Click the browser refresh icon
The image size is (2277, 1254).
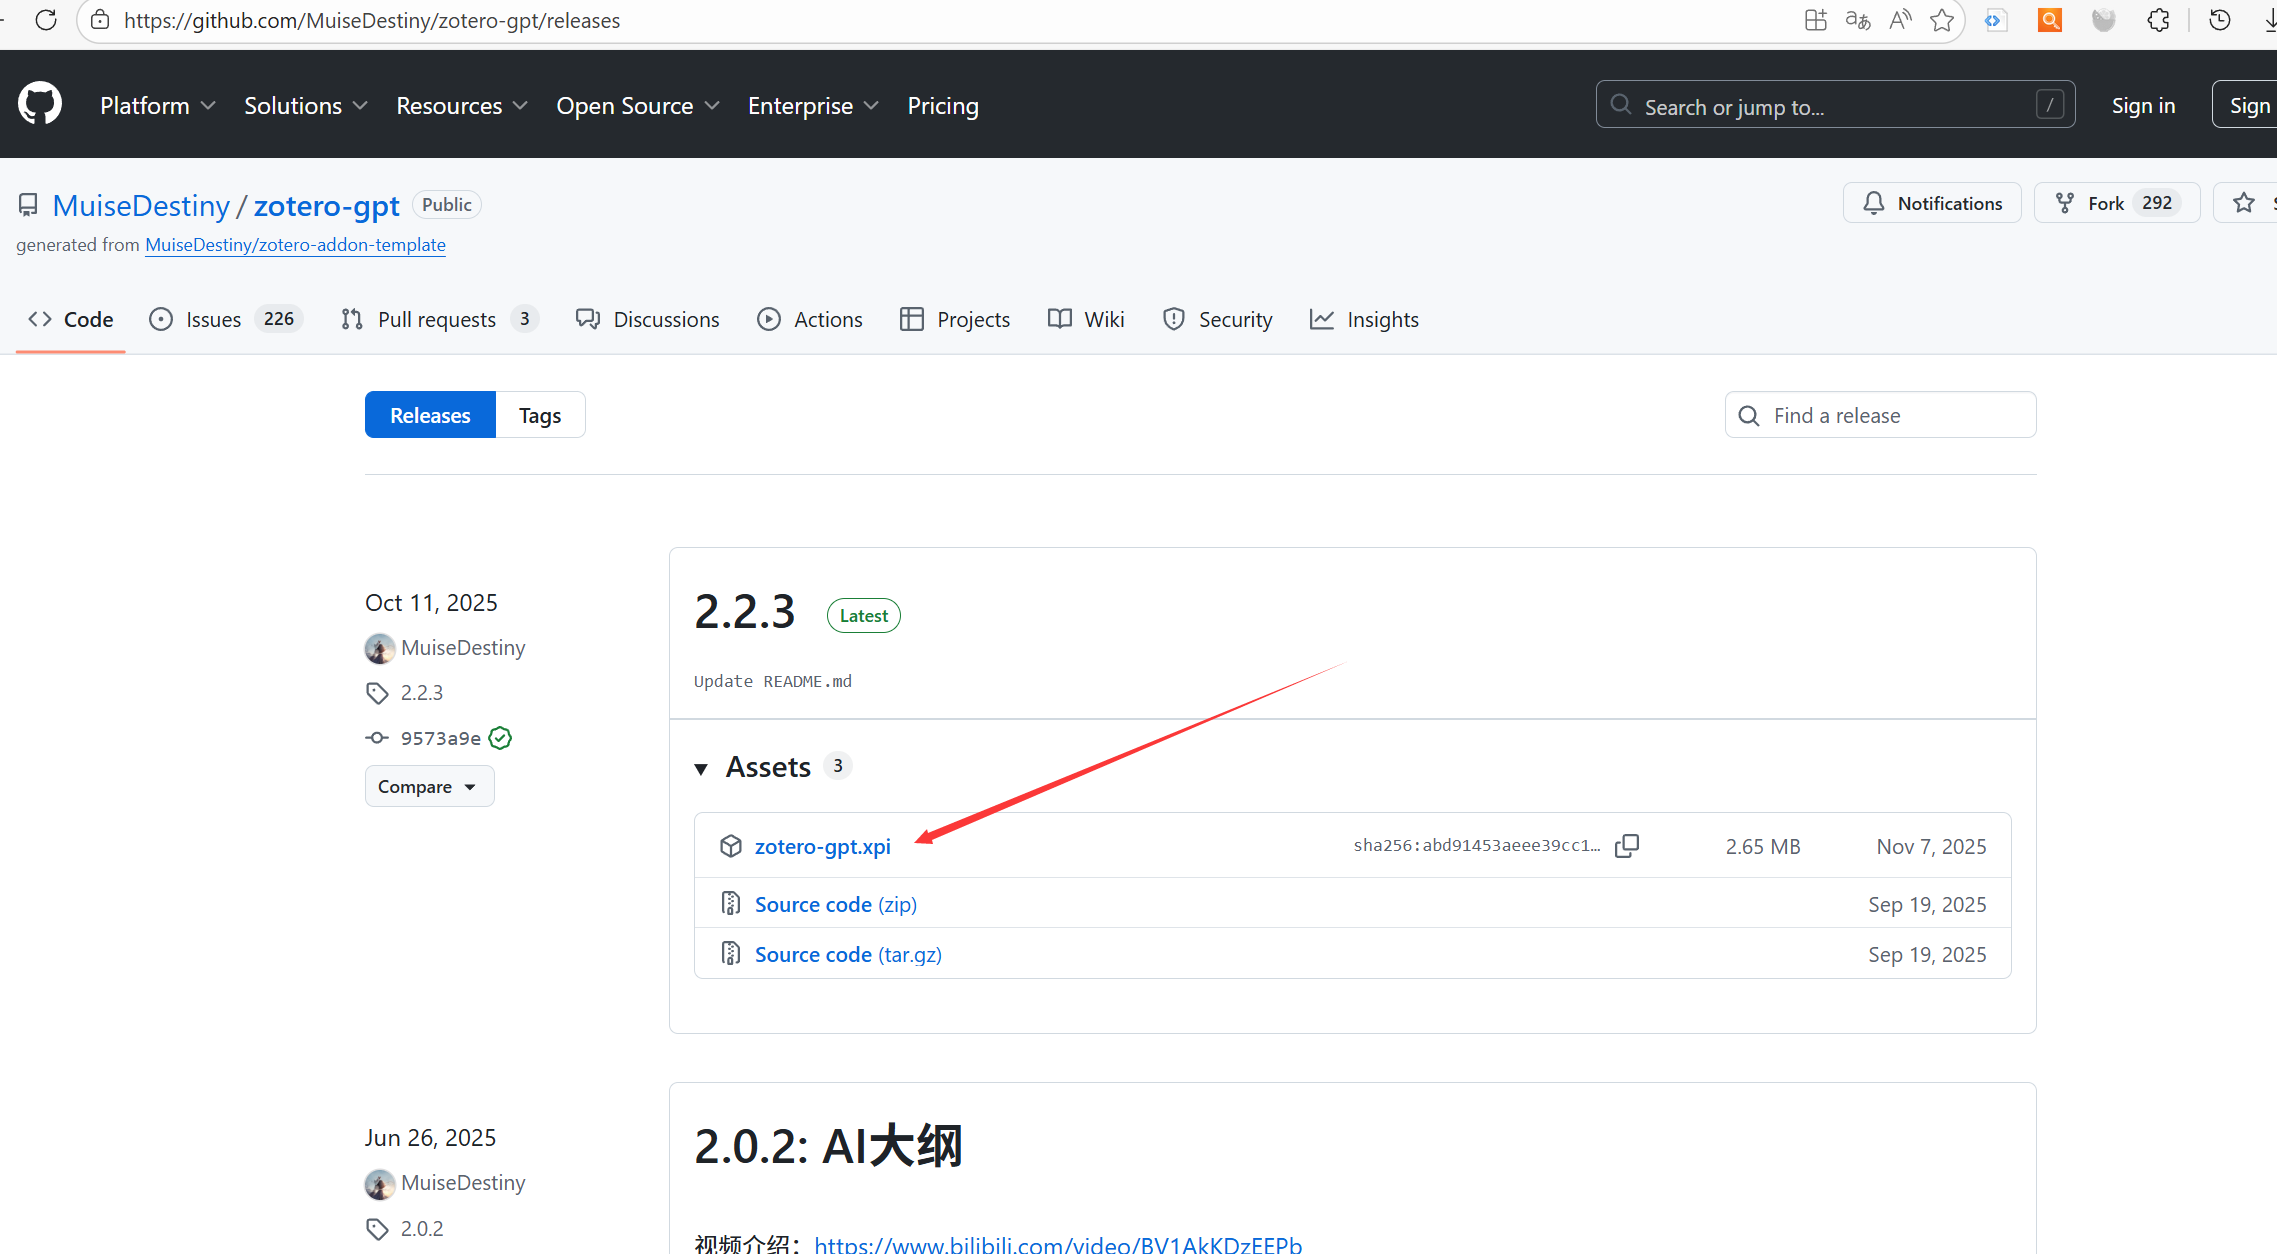46,20
